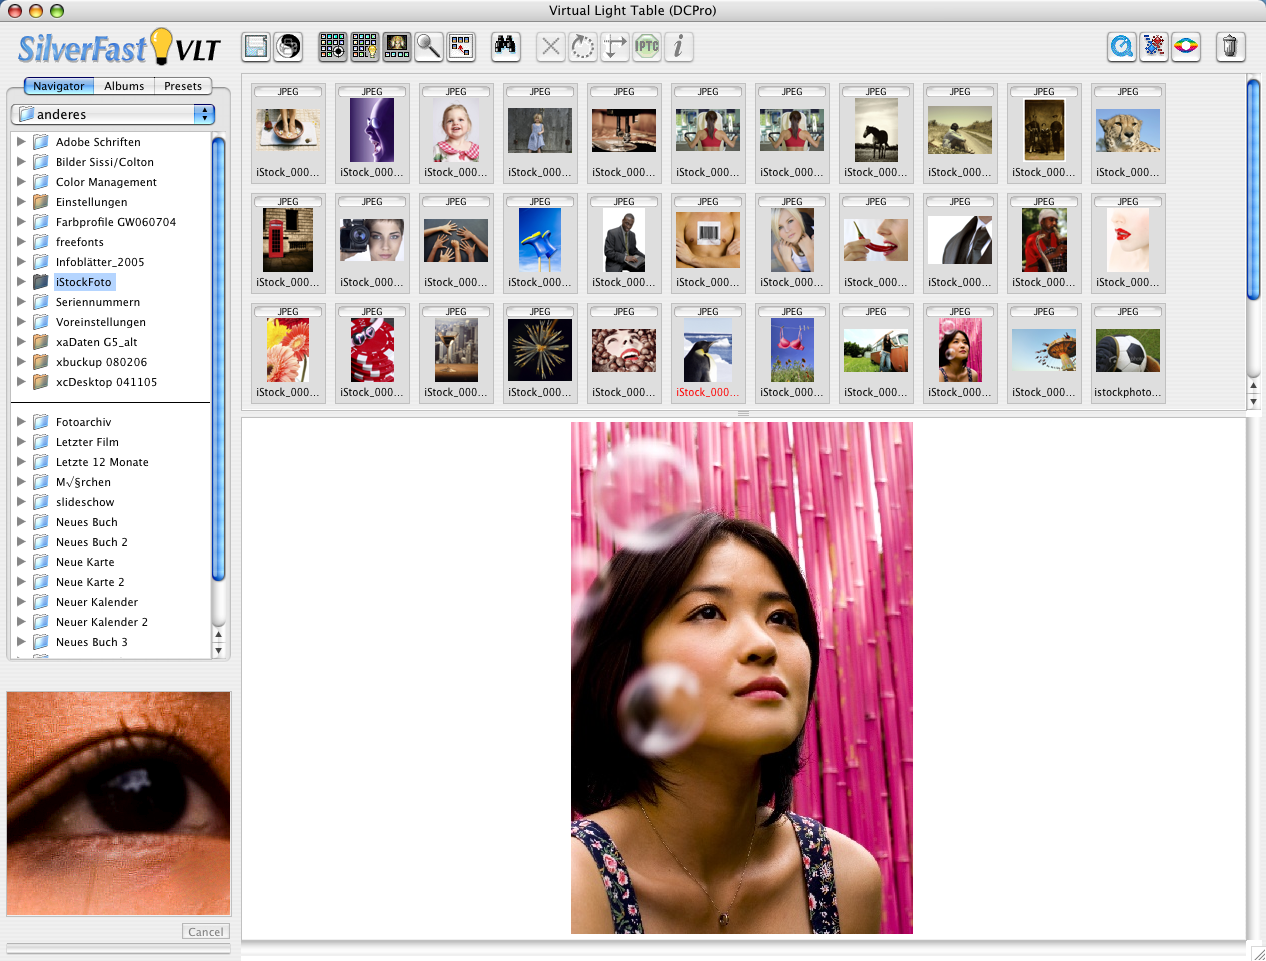Select the Neues Buch 3 album
The image size is (1266, 961).
tap(92, 642)
